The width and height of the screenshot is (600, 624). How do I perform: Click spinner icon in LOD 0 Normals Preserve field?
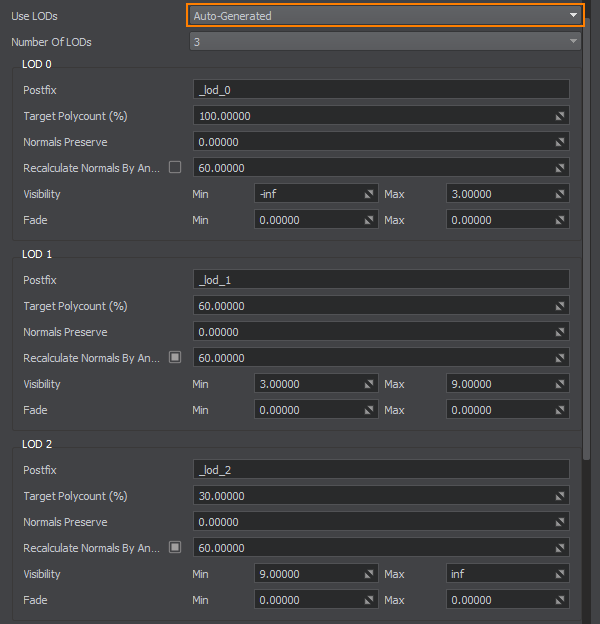(561, 142)
